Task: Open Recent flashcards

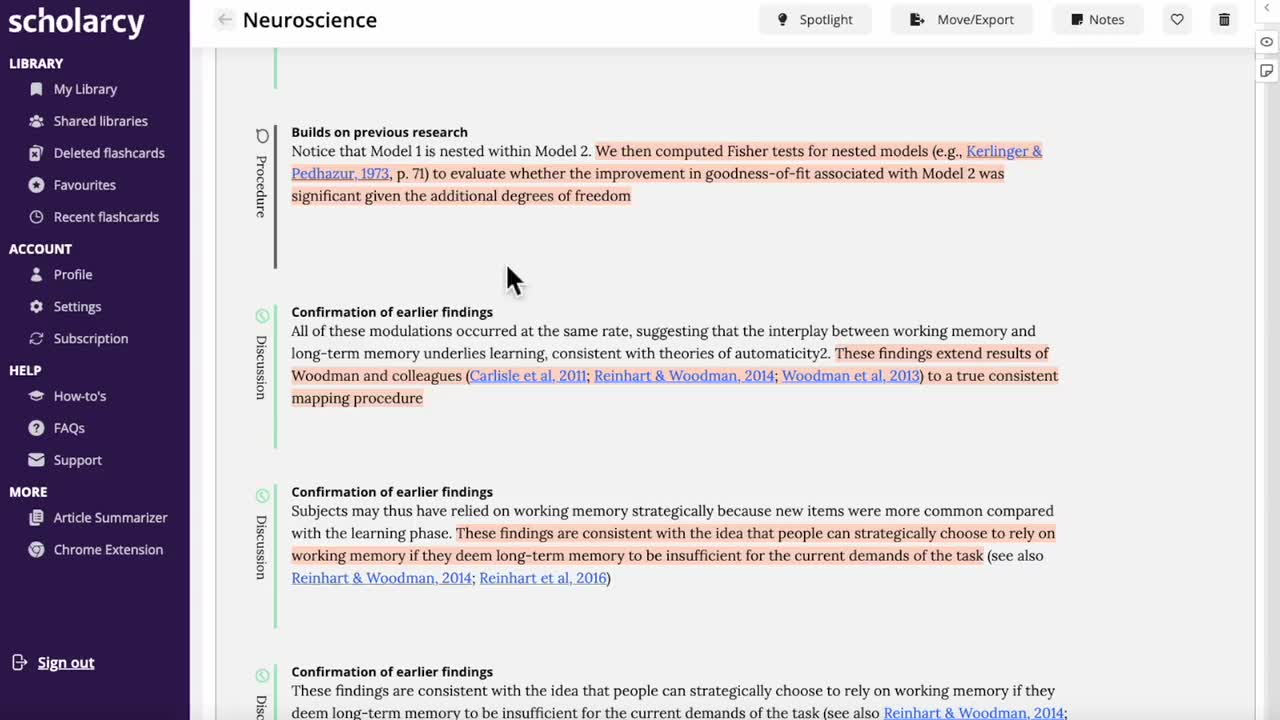Action: tap(106, 216)
